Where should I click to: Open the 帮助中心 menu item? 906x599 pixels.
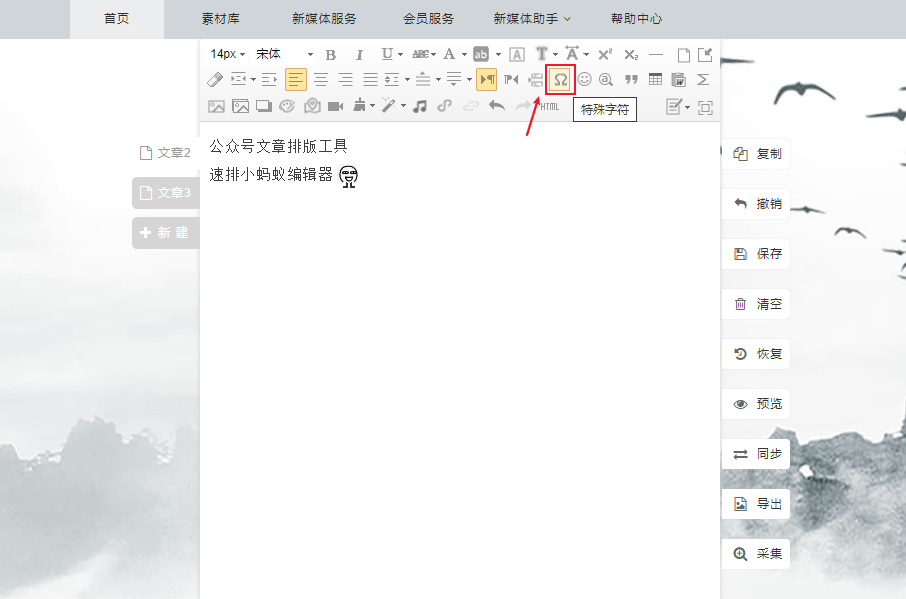pos(636,19)
